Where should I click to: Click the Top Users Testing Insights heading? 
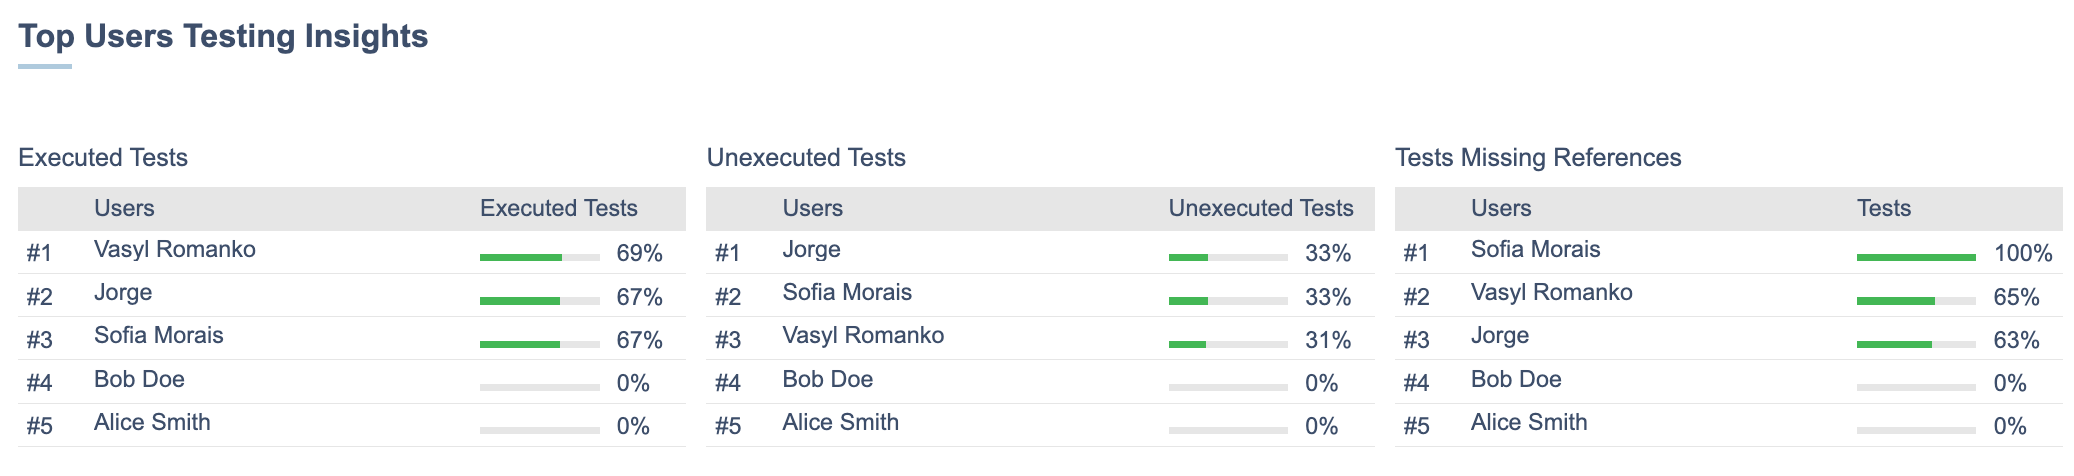223,36
